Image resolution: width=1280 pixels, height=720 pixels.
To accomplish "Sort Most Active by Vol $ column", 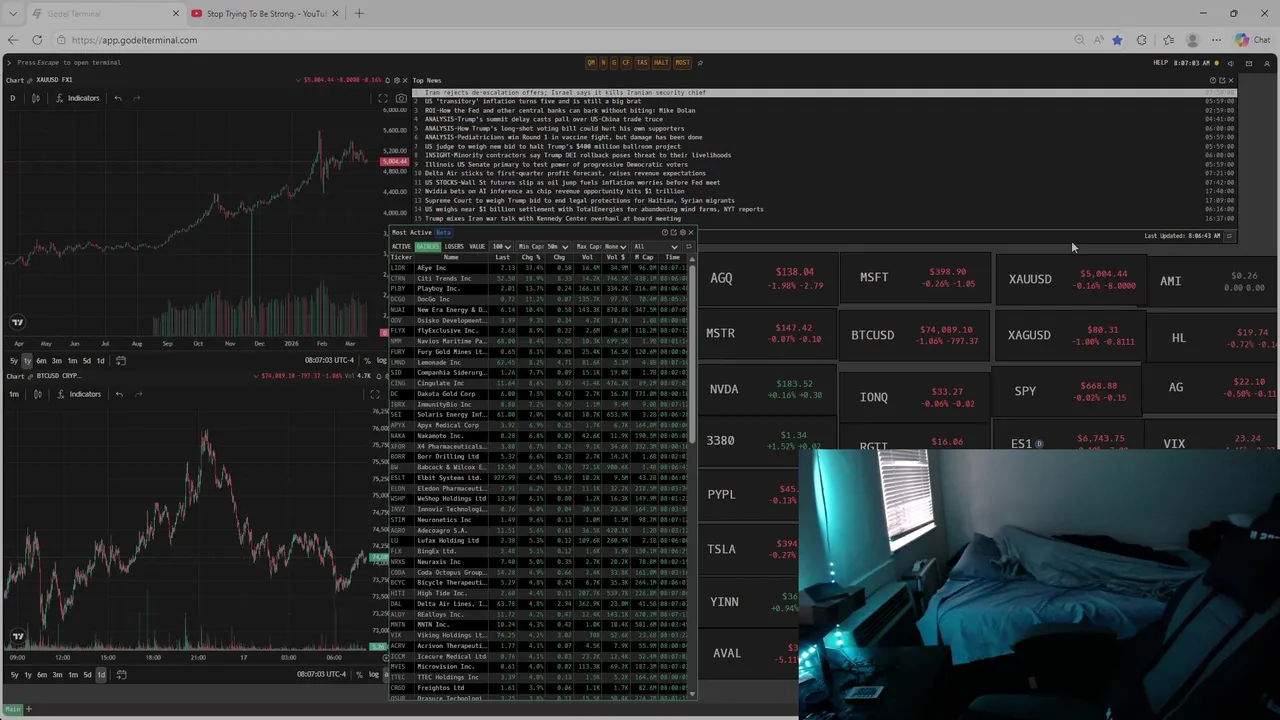I will point(616,257).
